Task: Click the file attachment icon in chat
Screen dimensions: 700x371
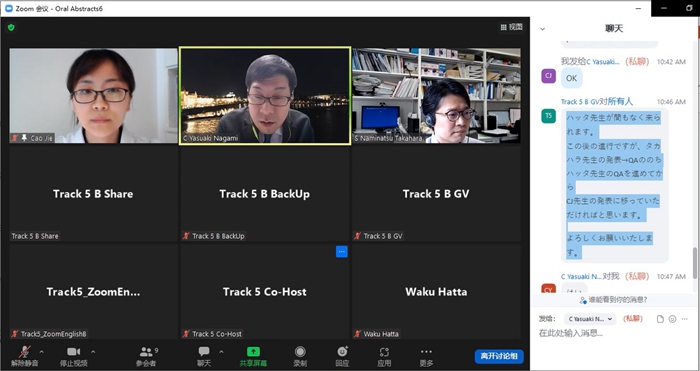Action: 660,319
